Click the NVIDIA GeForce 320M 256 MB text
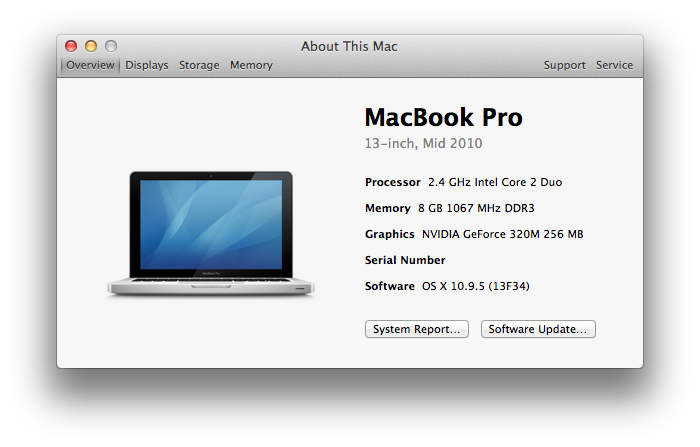The height and width of the screenshot is (447, 700). pyautogui.click(x=503, y=234)
